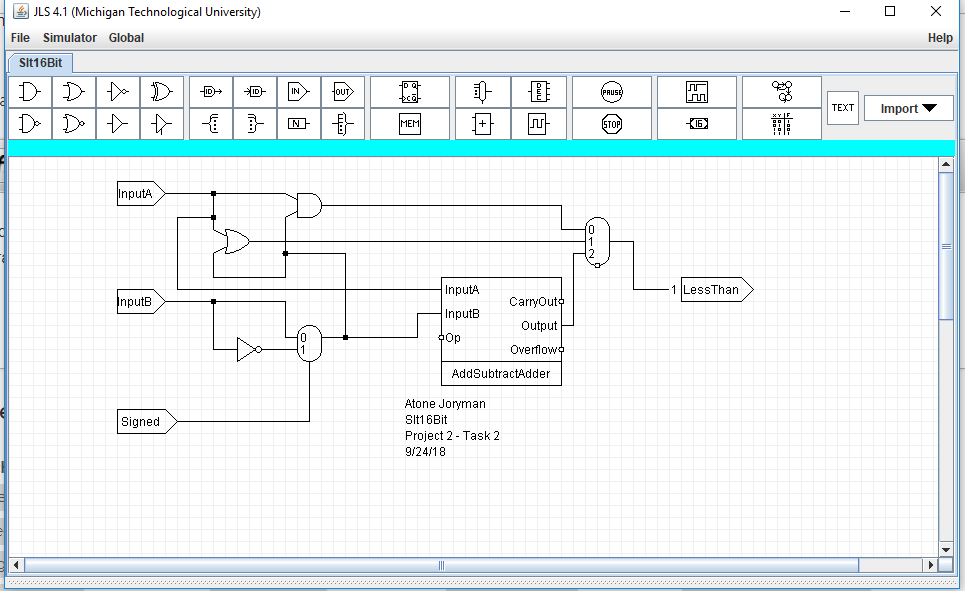Open the Help menu
Image resolution: width=965 pixels, height=591 pixels.
[x=940, y=38]
